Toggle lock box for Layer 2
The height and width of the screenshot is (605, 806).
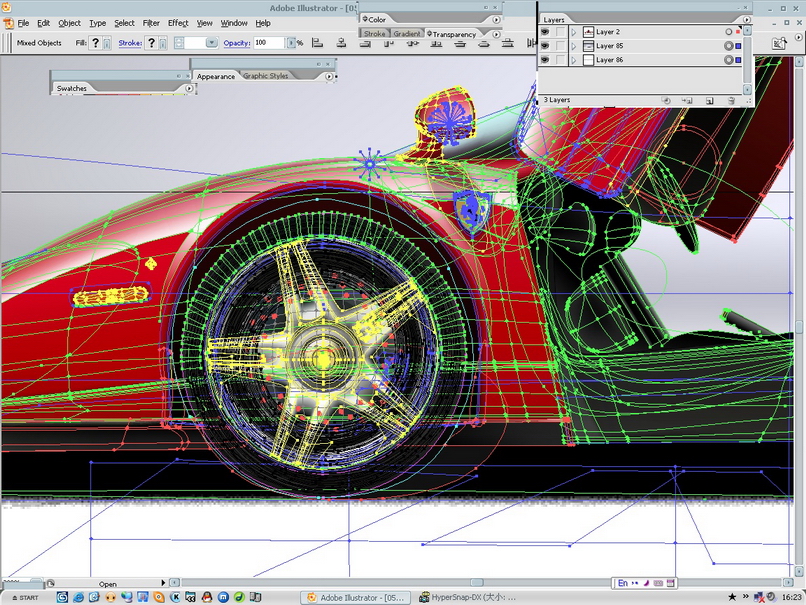point(560,32)
